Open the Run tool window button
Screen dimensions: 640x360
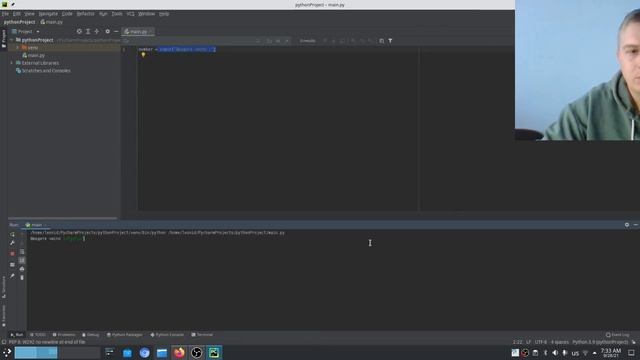click(x=17, y=335)
